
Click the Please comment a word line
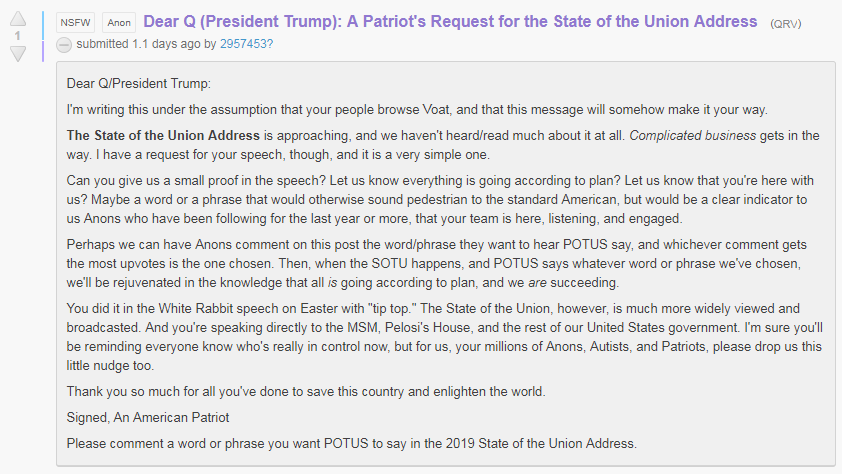pyautogui.click(x=352, y=443)
